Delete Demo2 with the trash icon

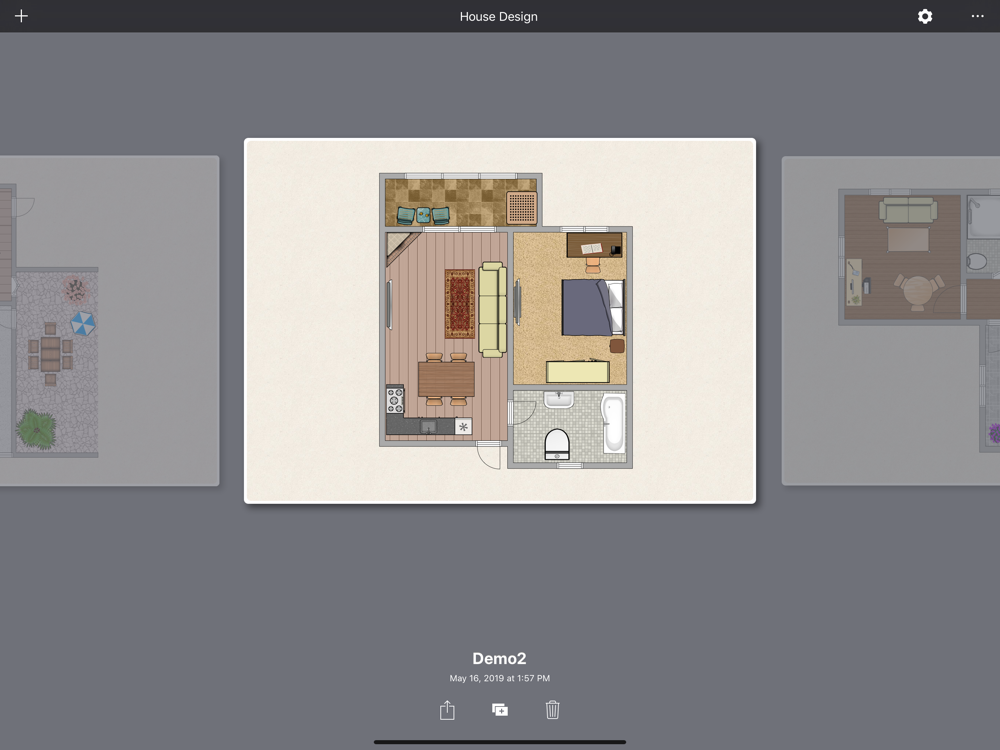(x=552, y=710)
